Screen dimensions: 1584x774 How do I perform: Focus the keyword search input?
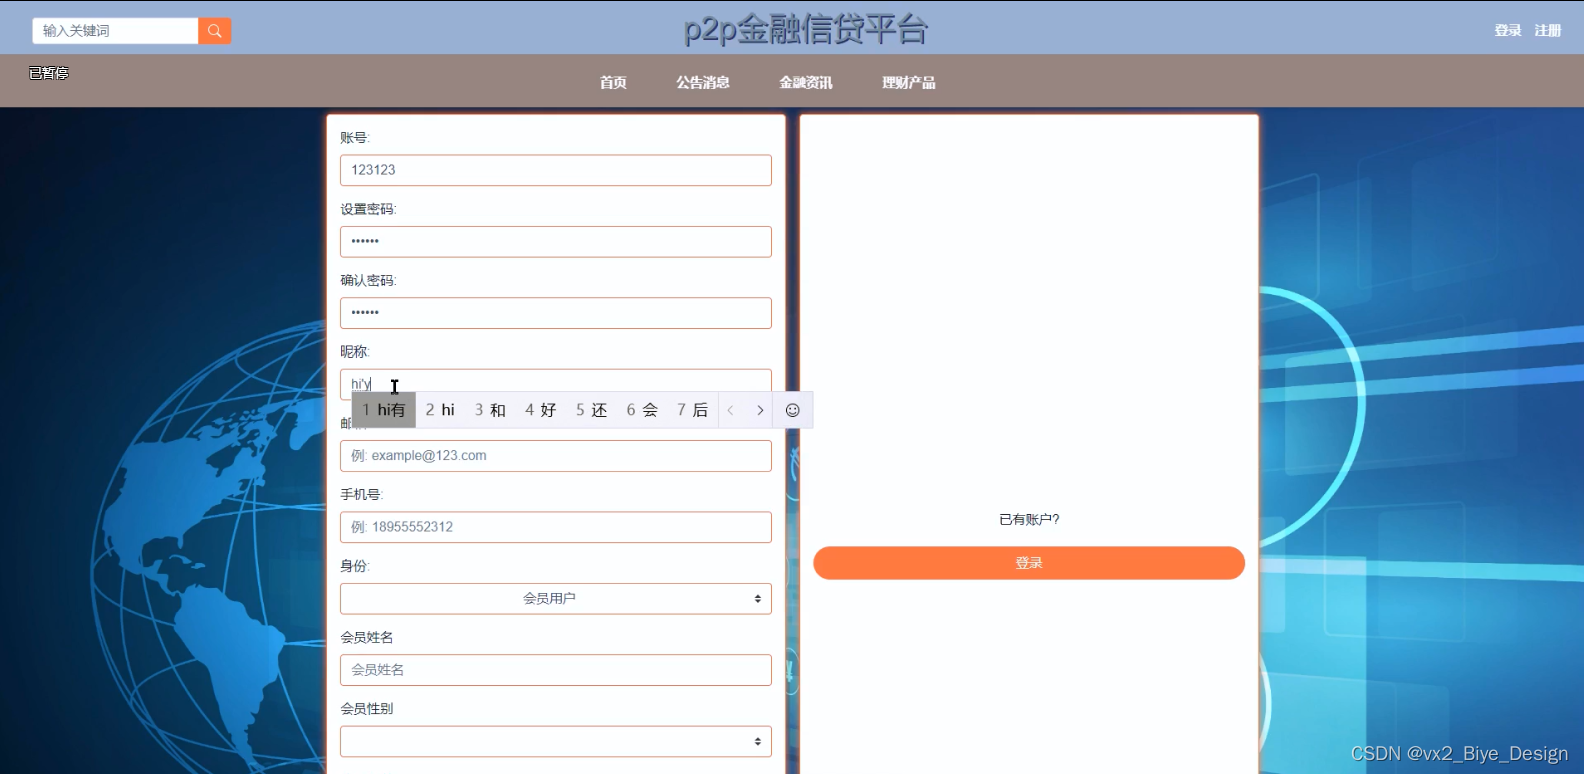pos(116,31)
